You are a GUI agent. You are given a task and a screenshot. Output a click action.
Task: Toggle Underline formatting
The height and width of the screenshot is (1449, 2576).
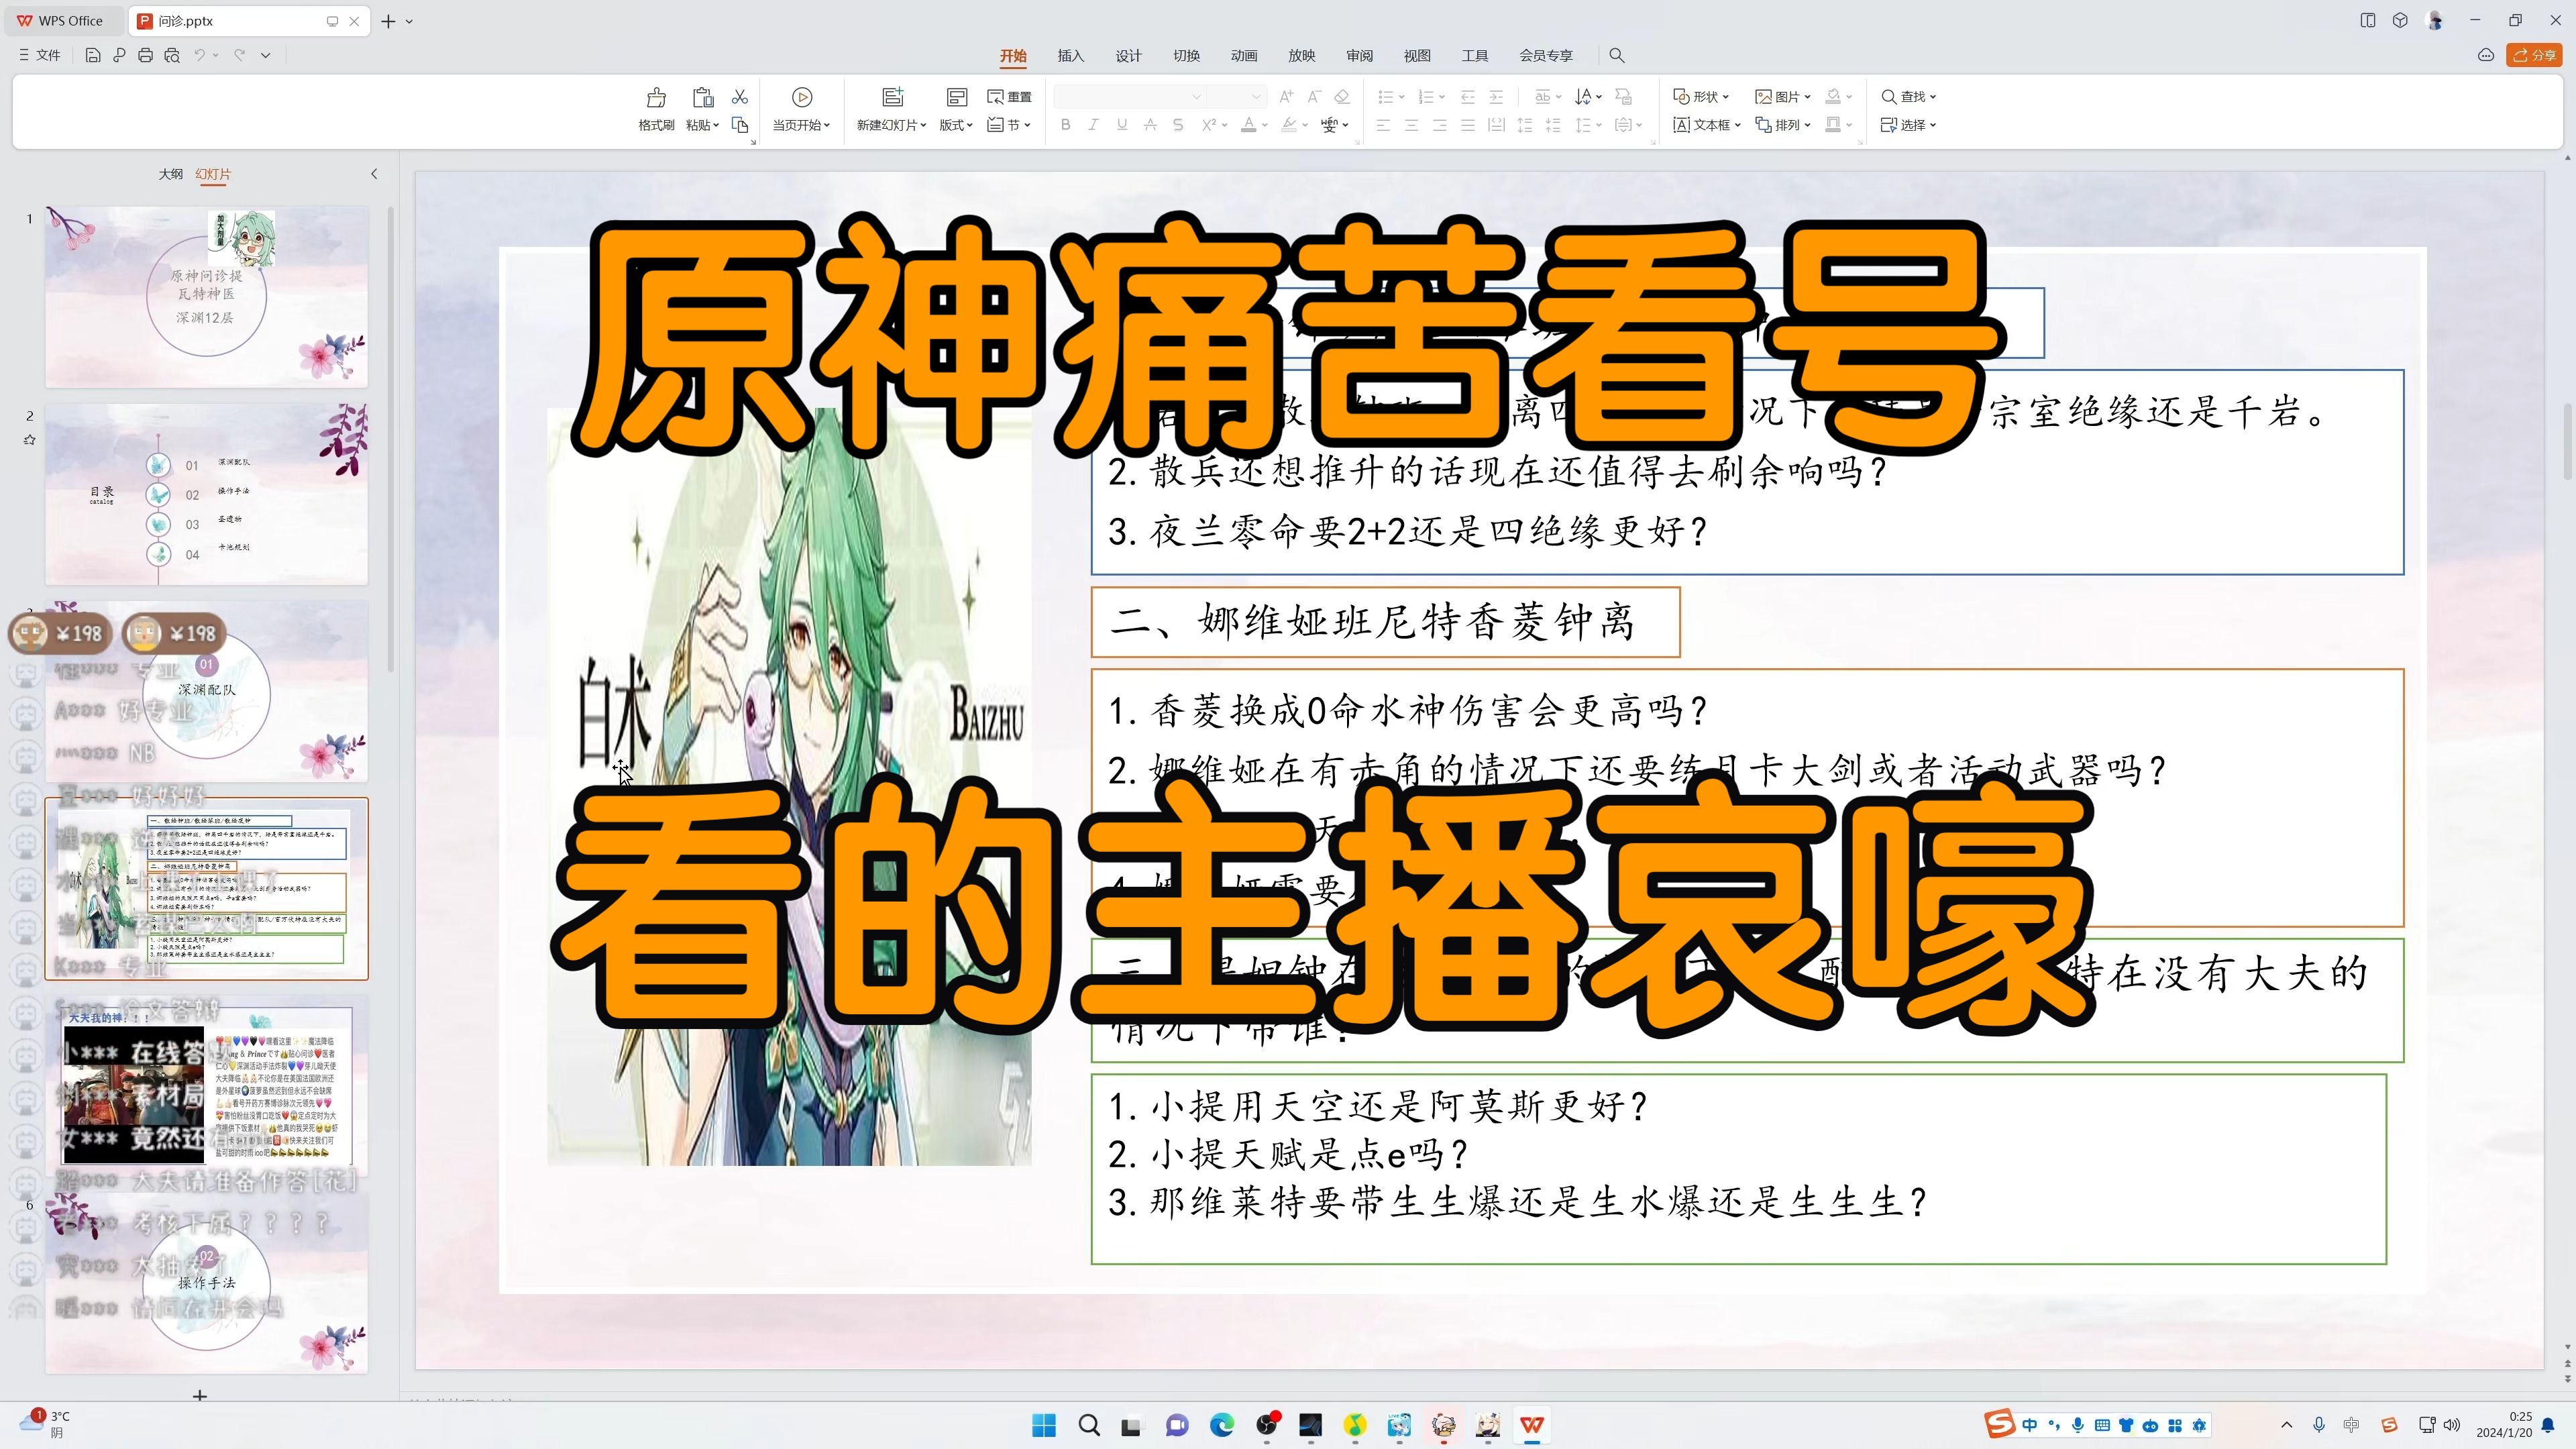click(1122, 125)
